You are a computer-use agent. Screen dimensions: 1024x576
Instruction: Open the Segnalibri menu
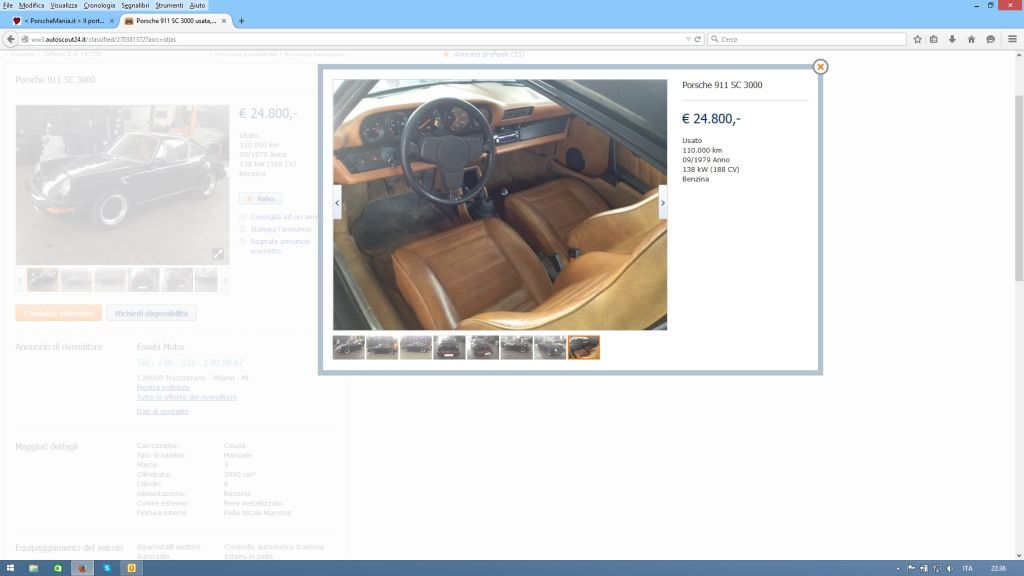click(x=135, y=5)
